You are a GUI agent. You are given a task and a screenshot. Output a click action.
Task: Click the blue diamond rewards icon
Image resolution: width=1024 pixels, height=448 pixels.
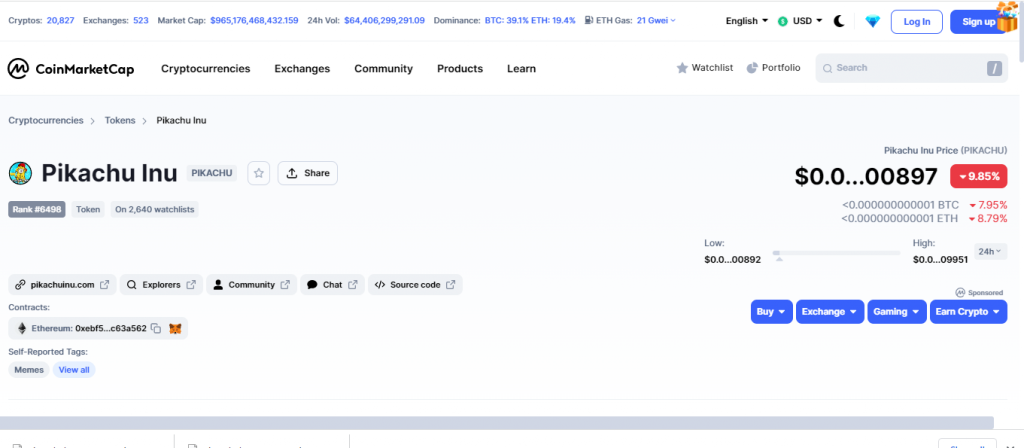872,21
